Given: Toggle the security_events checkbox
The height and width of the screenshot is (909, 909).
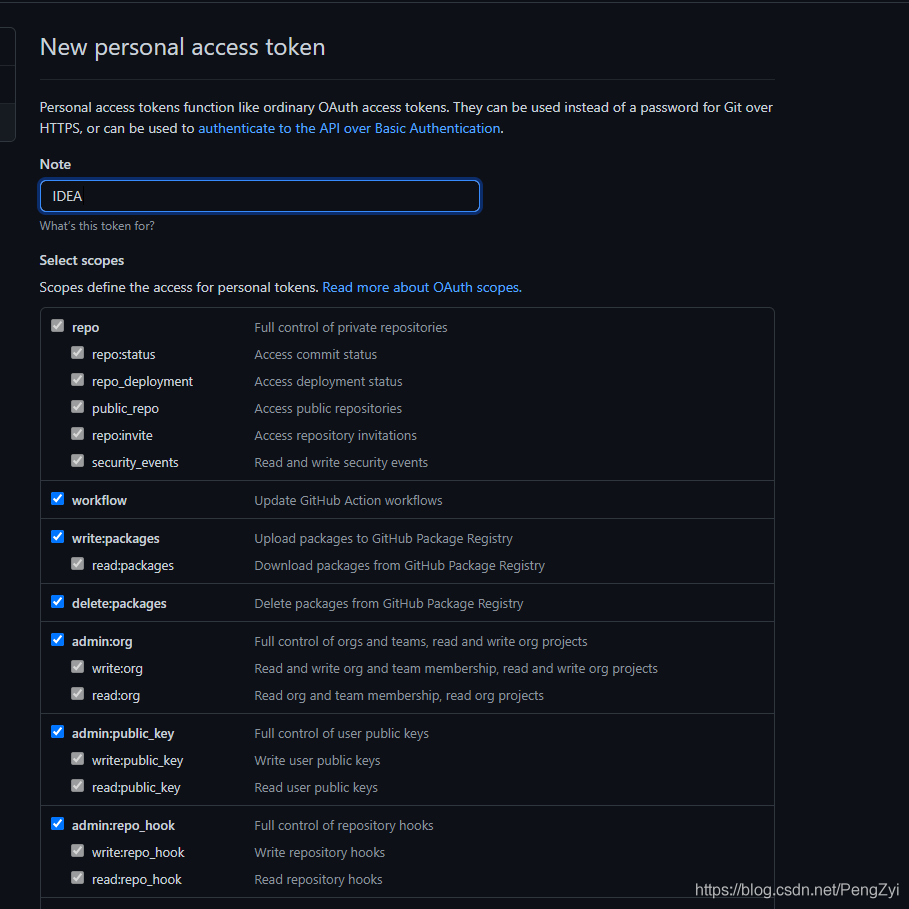Looking at the screenshot, I should [x=78, y=461].
